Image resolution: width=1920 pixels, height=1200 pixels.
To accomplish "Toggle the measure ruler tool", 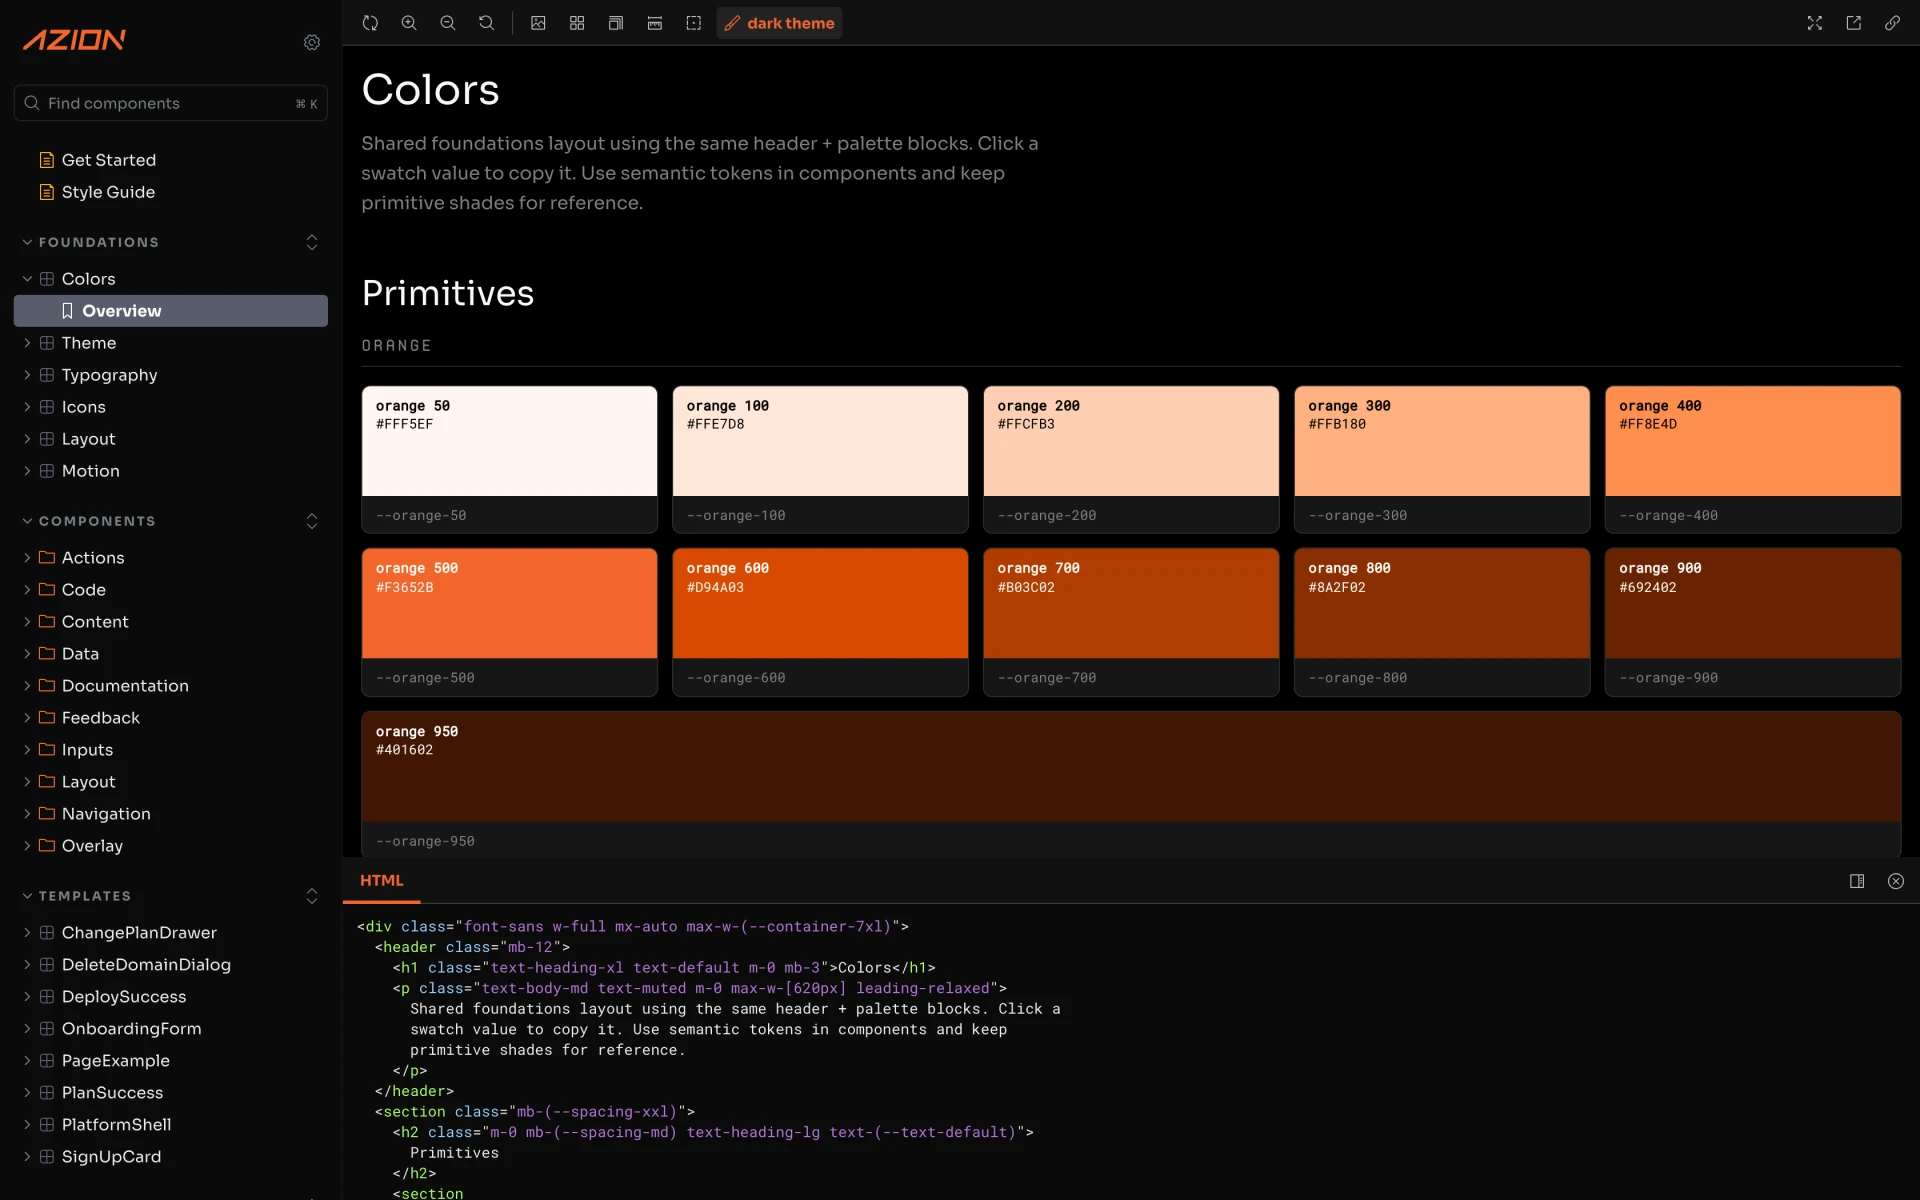I will pyautogui.click(x=655, y=23).
